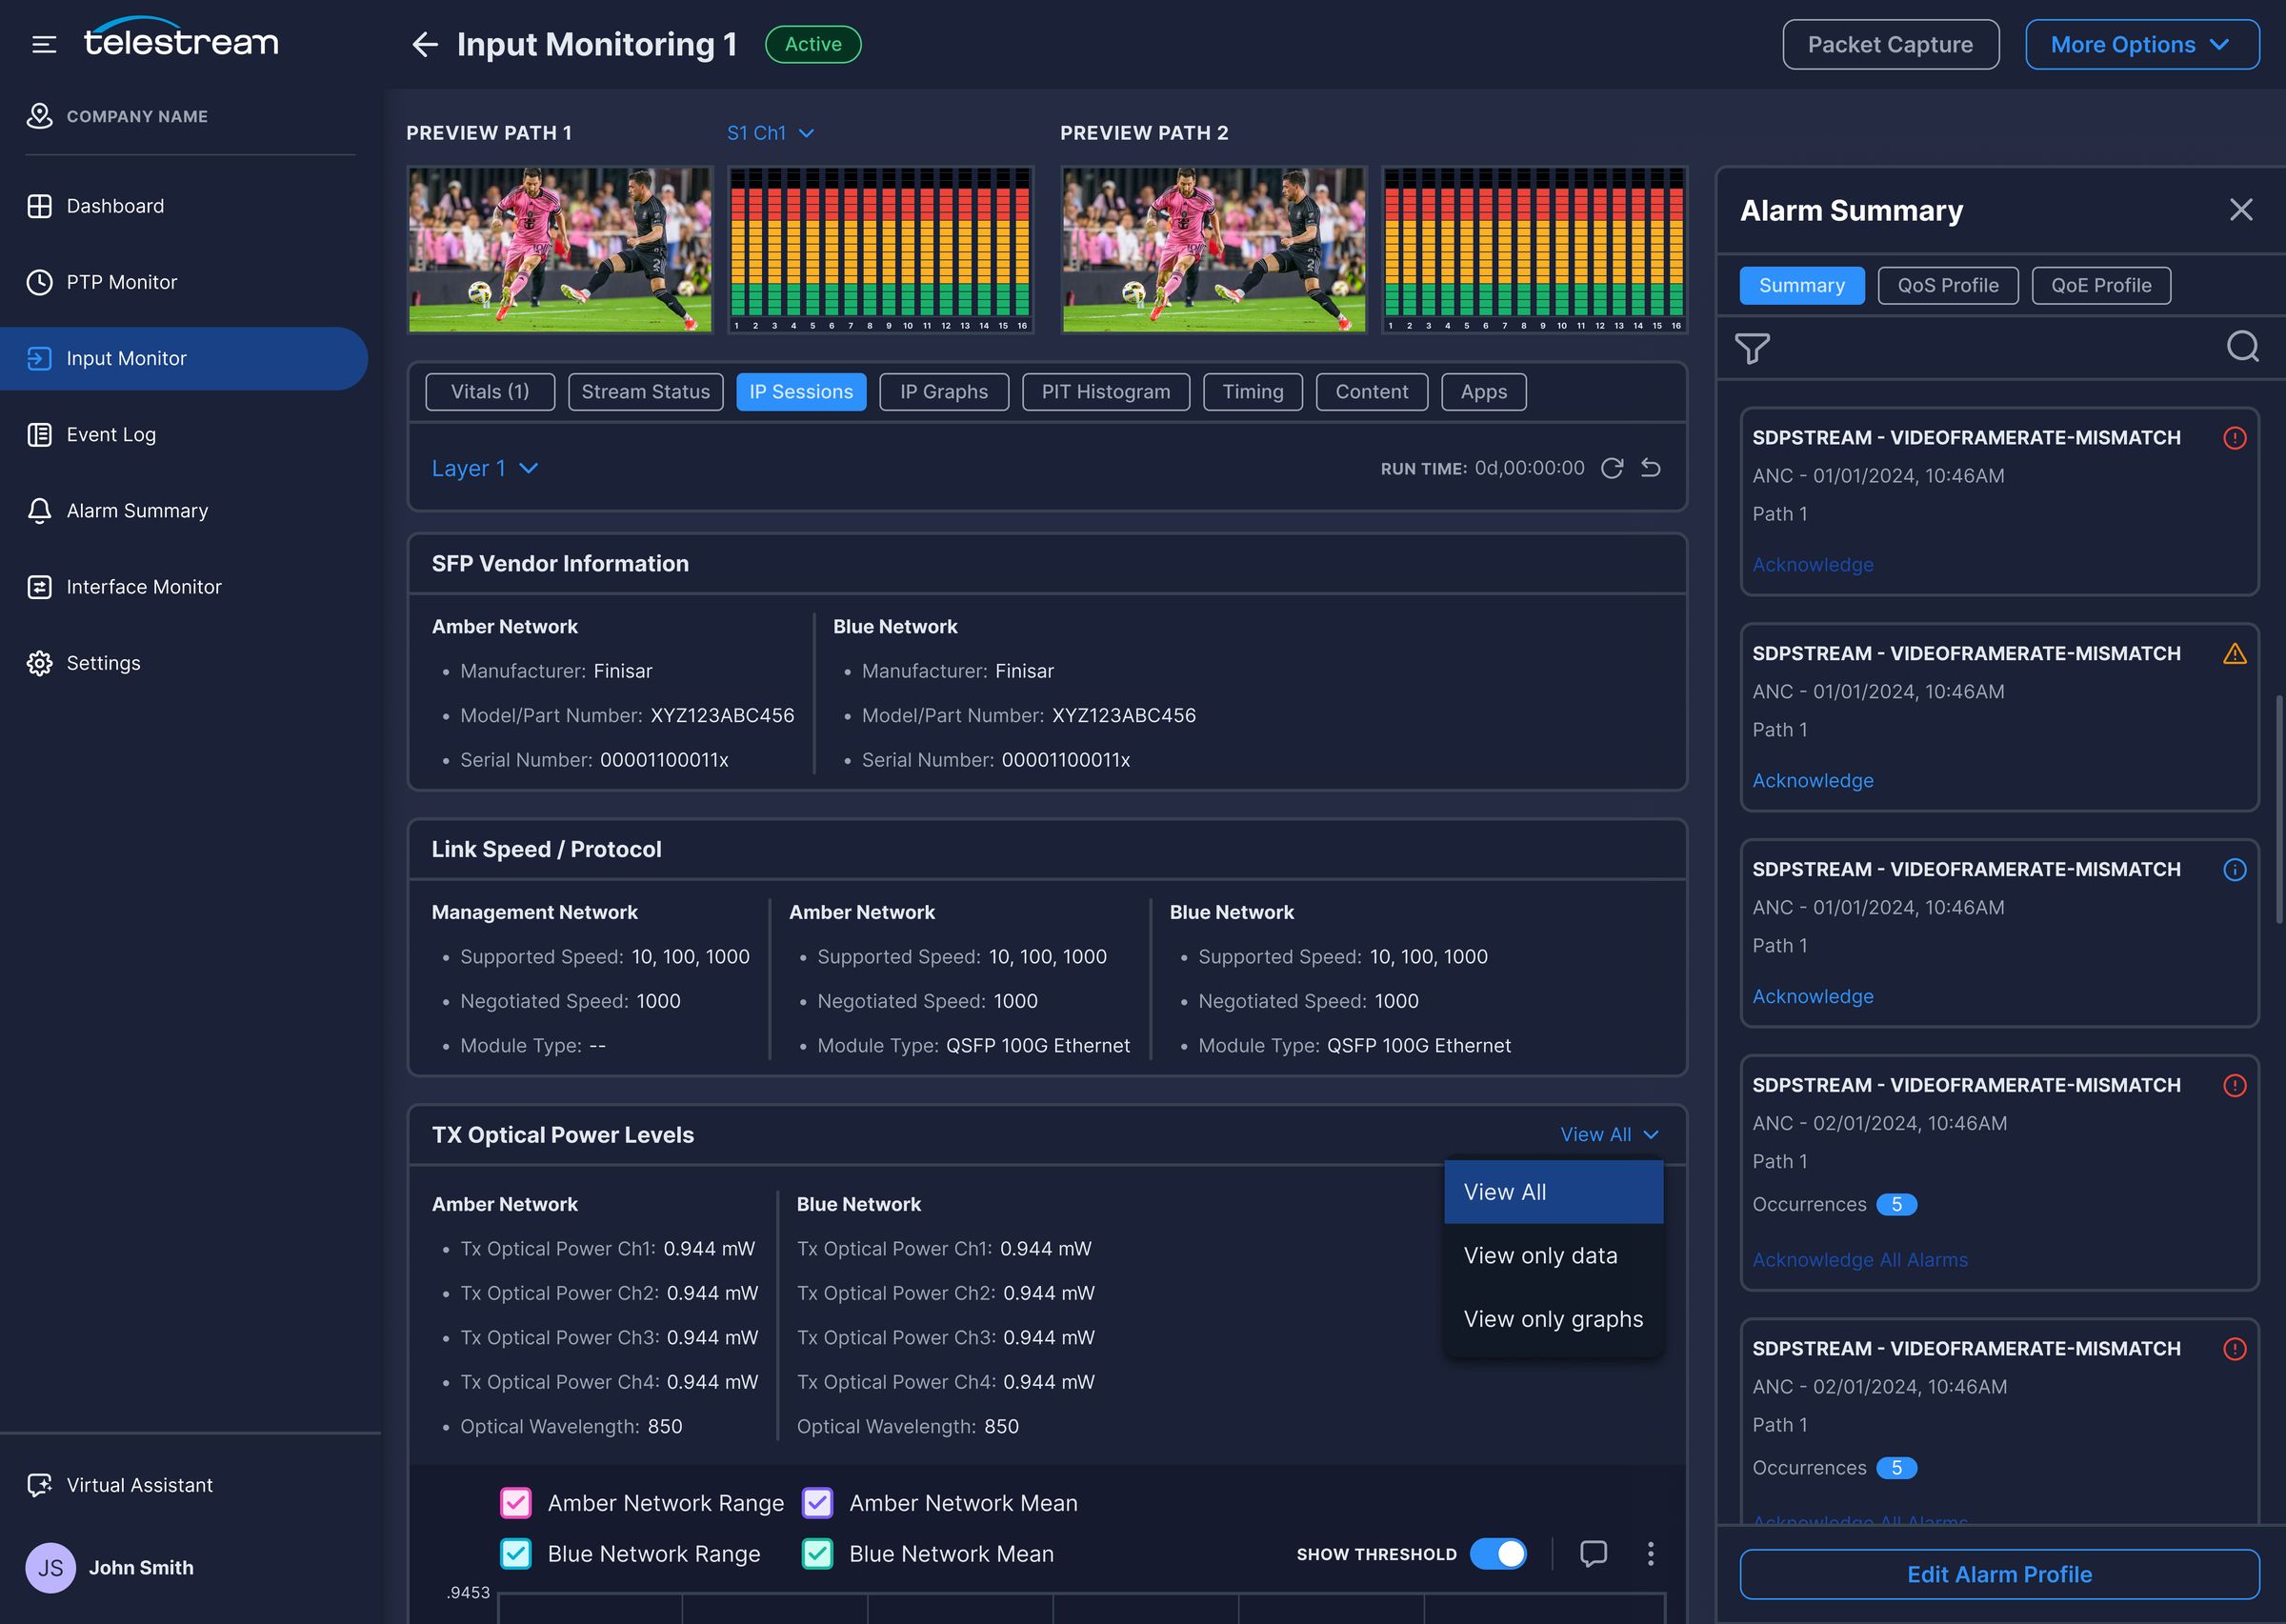Launch the Virtual Assistant
The image size is (2286, 1624).
(x=139, y=1485)
